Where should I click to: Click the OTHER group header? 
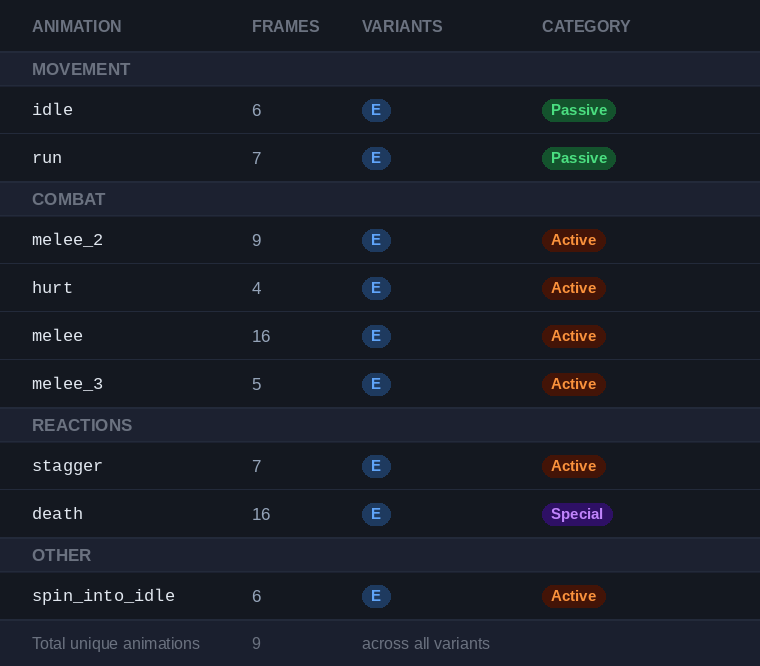(380, 555)
